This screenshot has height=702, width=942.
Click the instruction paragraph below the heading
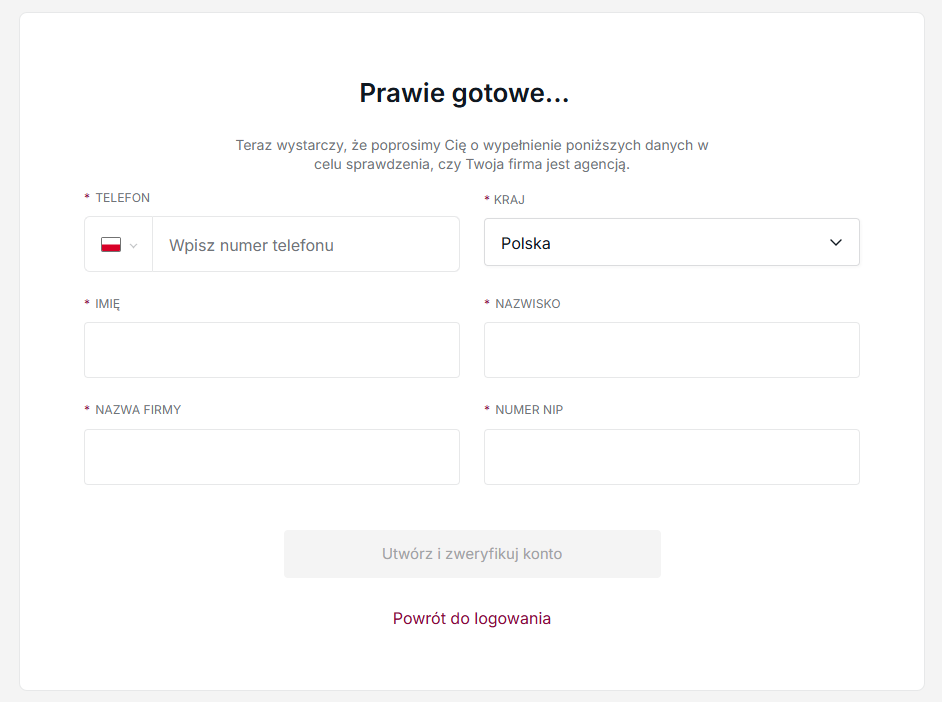[472, 155]
